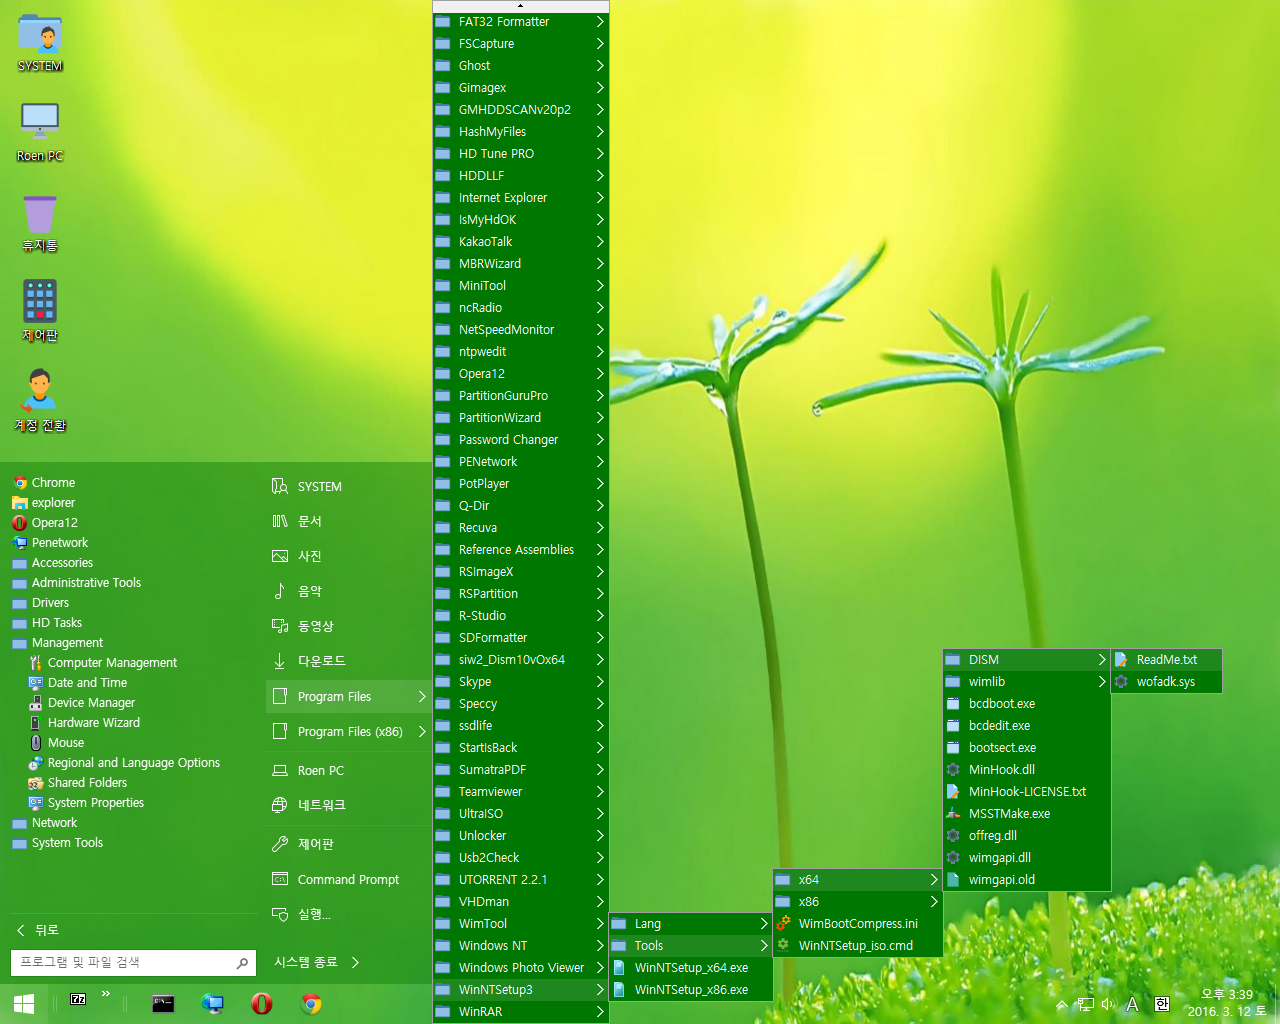
Task: Open Penetwork in start menu list
Action: click(x=59, y=543)
